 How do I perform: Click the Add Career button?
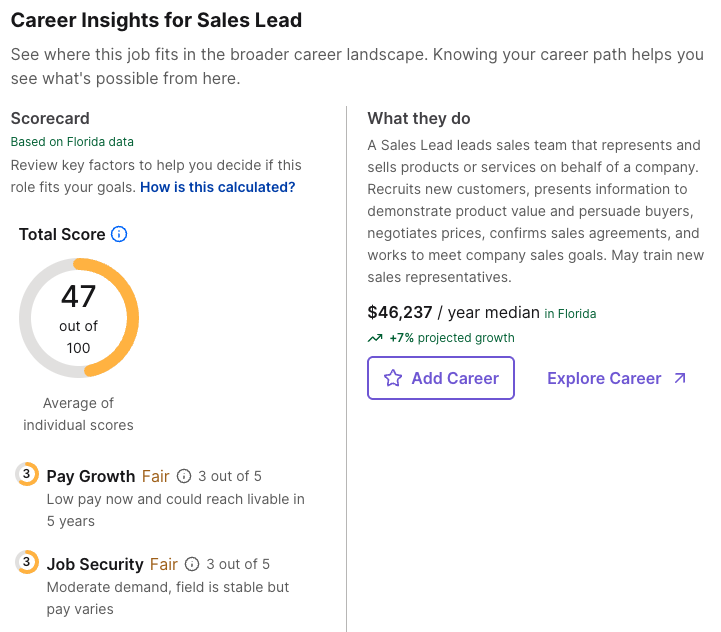point(441,378)
